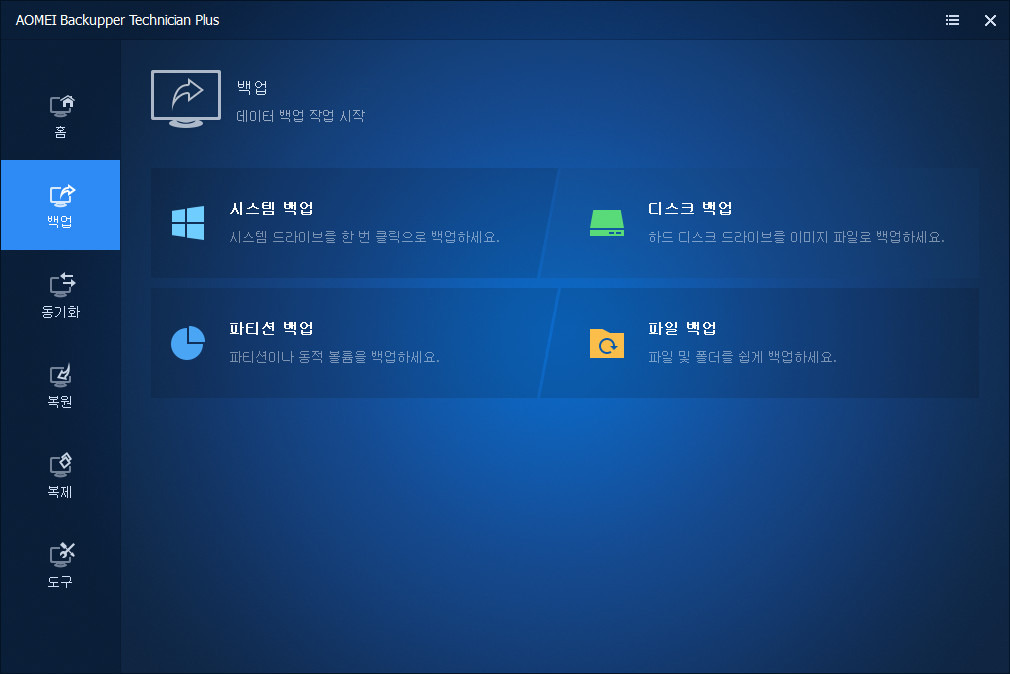Click the yellow folder icon for 파일 백업
1010x674 pixels.
tap(607, 343)
